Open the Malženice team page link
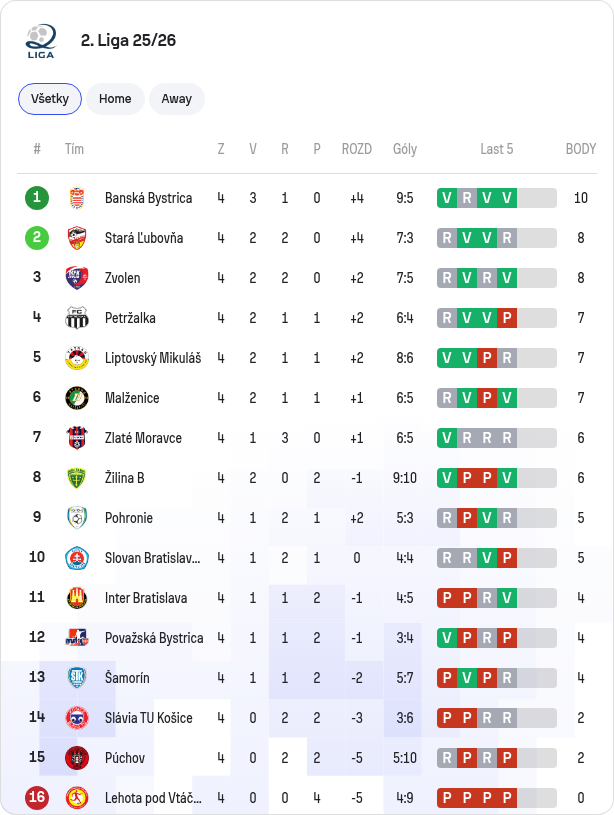The image size is (614, 815). point(132,398)
